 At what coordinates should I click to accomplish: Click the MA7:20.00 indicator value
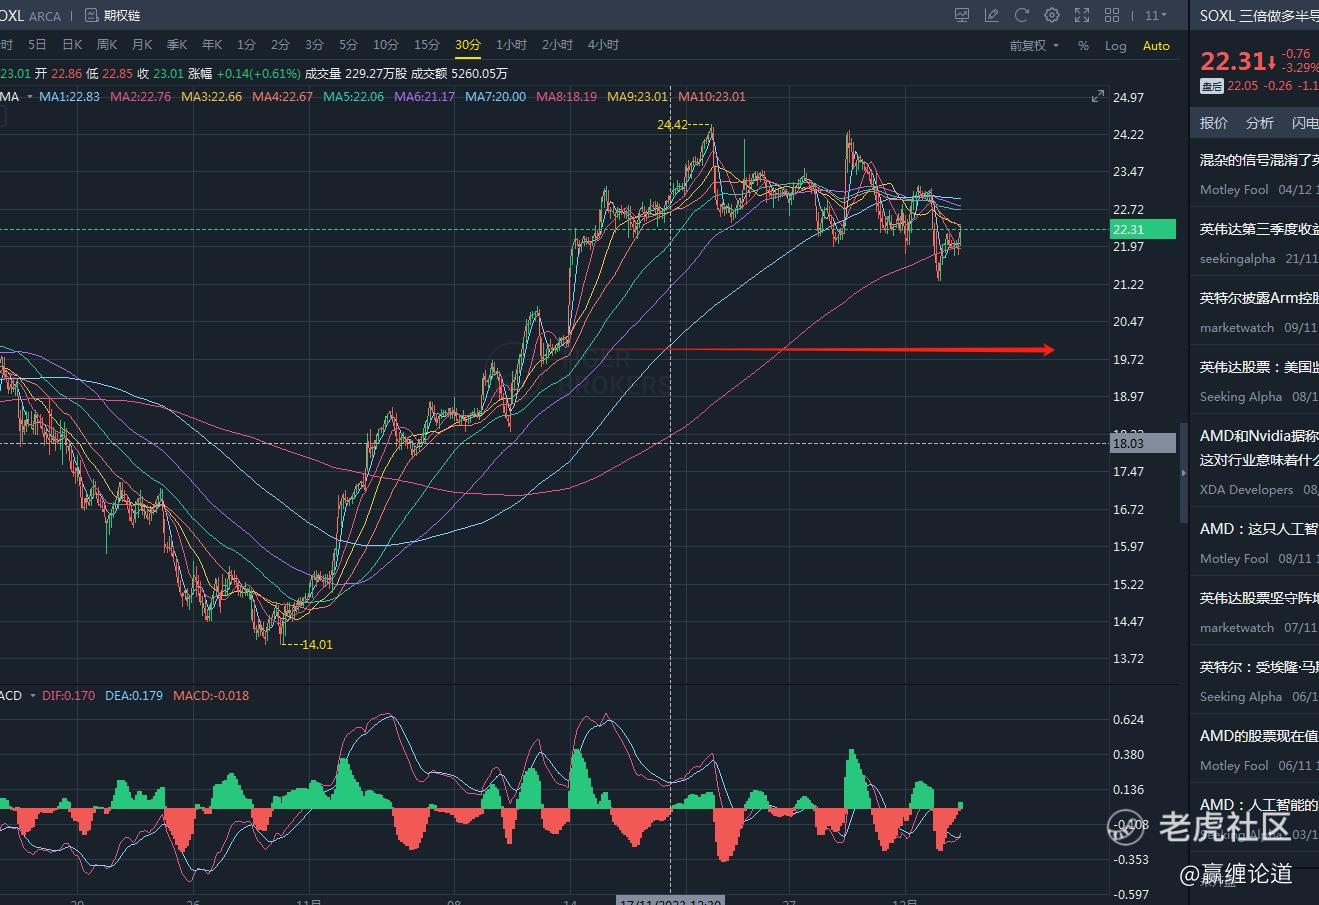pos(495,97)
